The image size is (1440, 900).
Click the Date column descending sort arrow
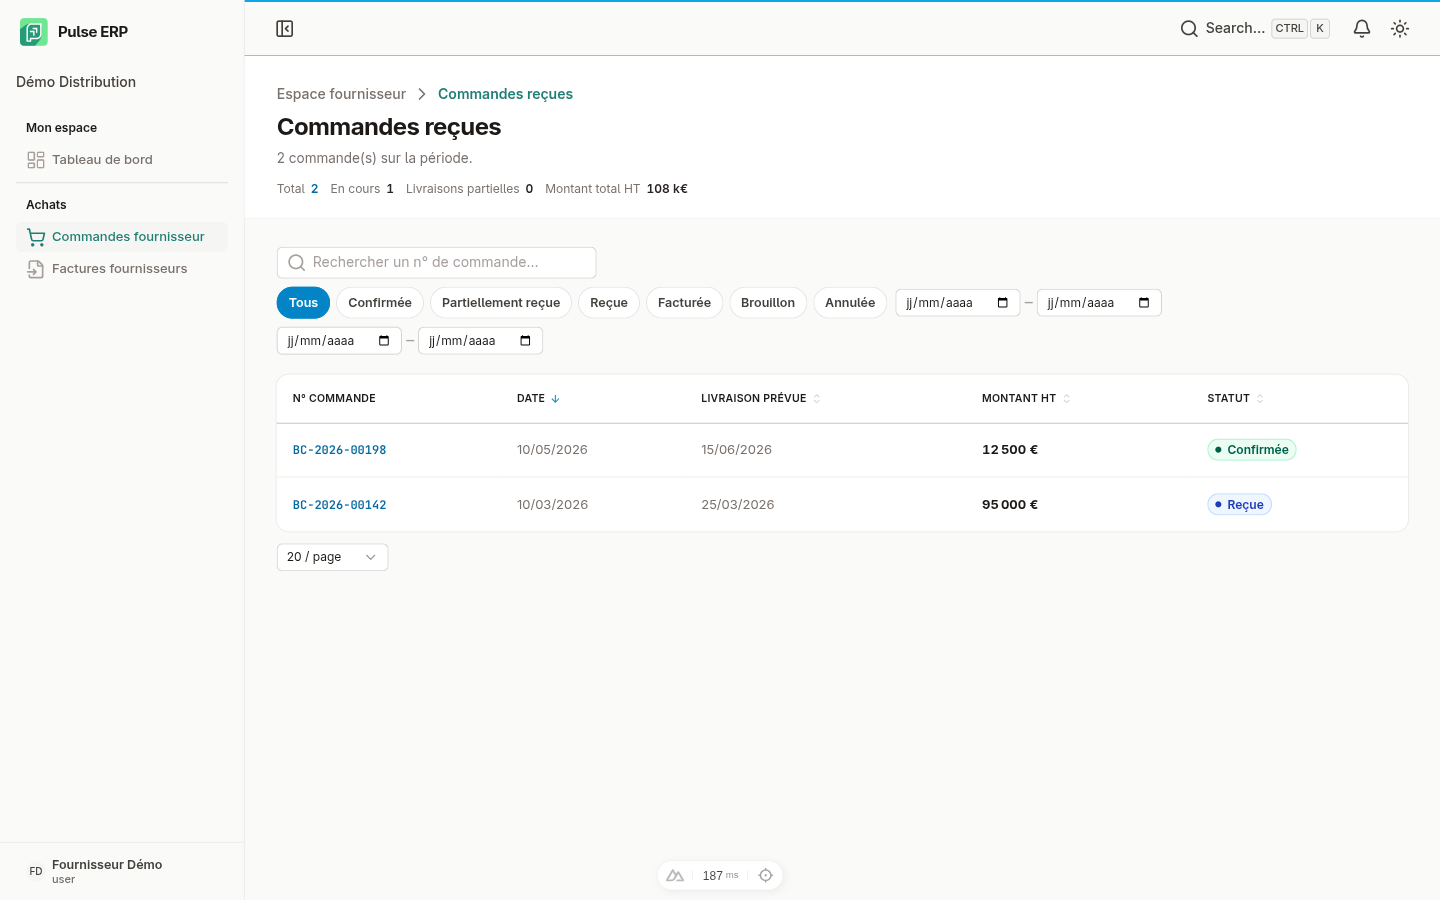(555, 399)
